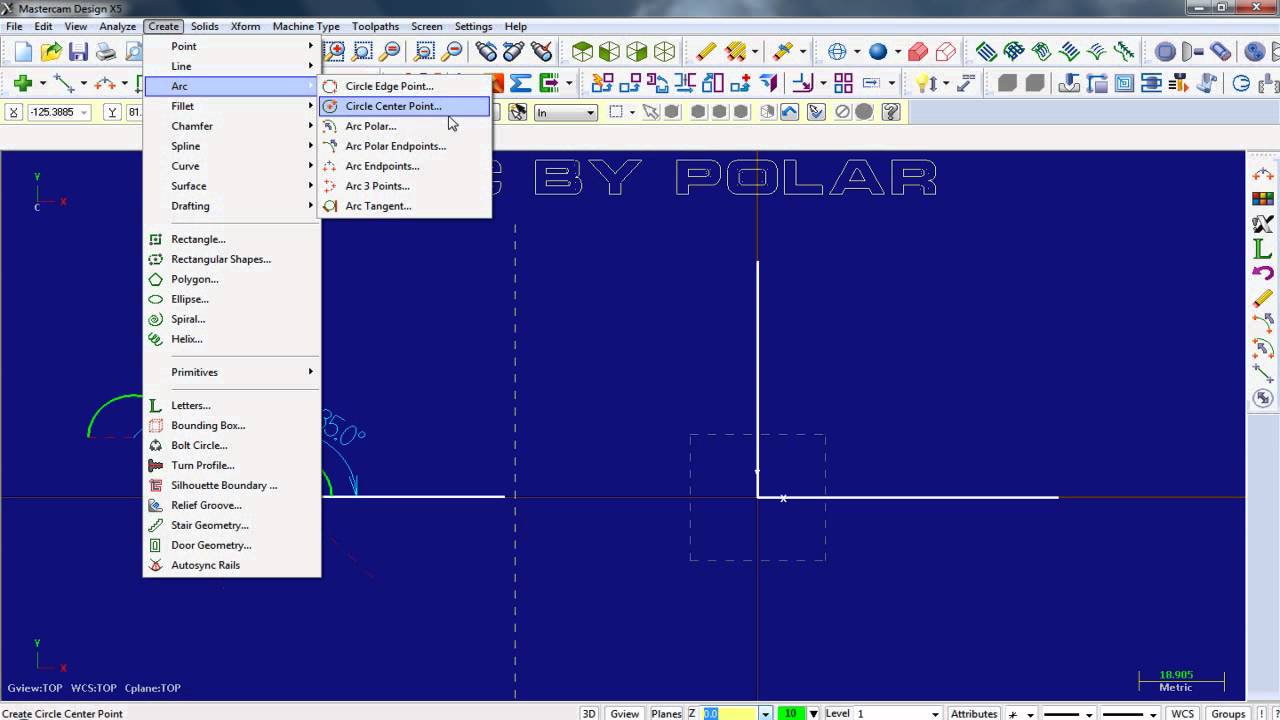Open the Level number dropdown
The width and height of the screenshot is (1280, 720).
point(935,713)
